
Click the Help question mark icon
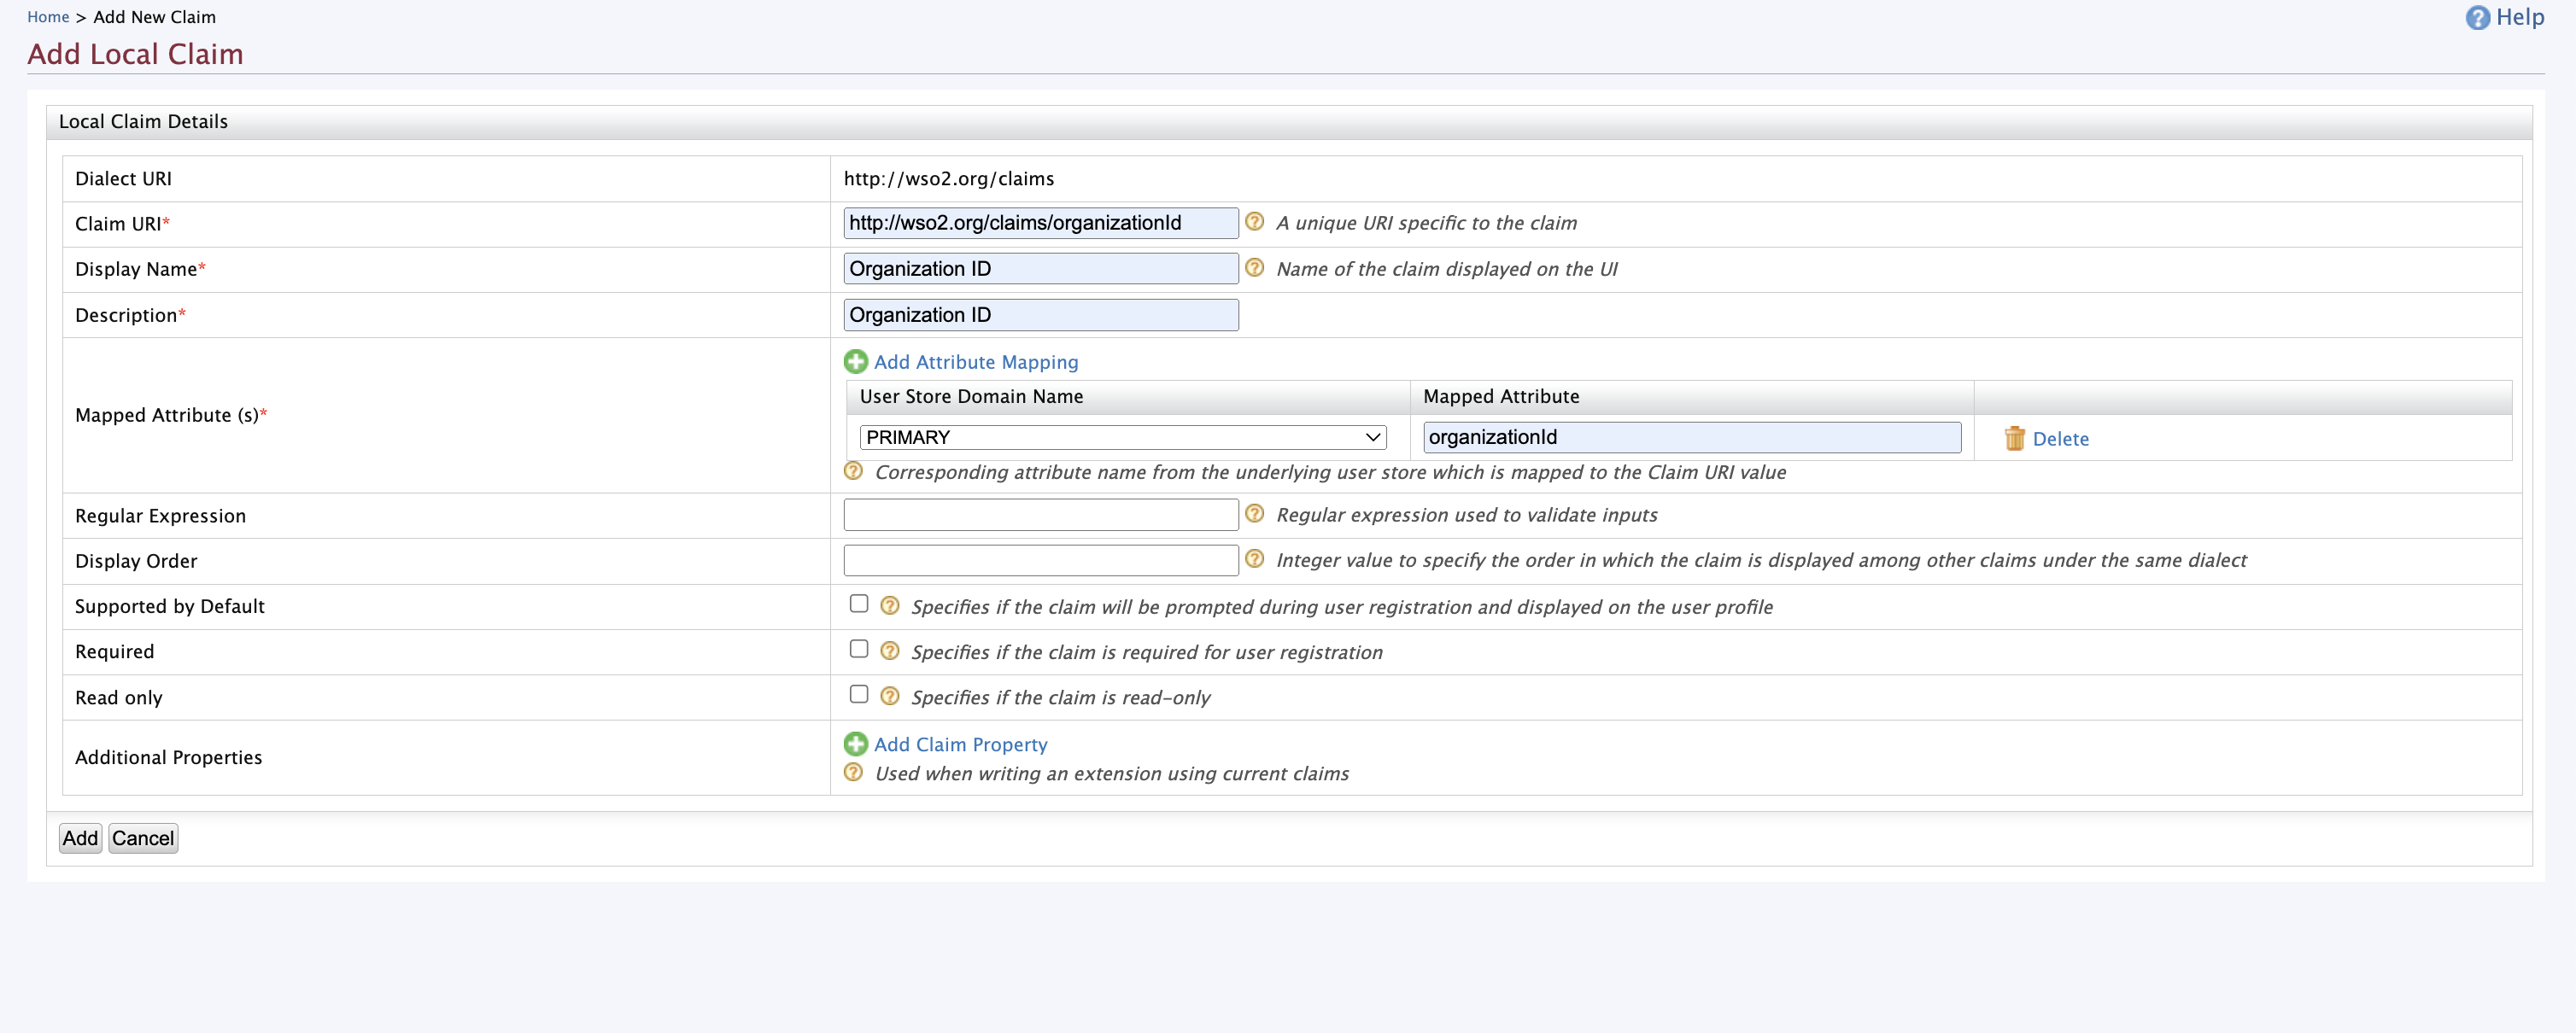pyautogui.click(x=2477, y=18)
